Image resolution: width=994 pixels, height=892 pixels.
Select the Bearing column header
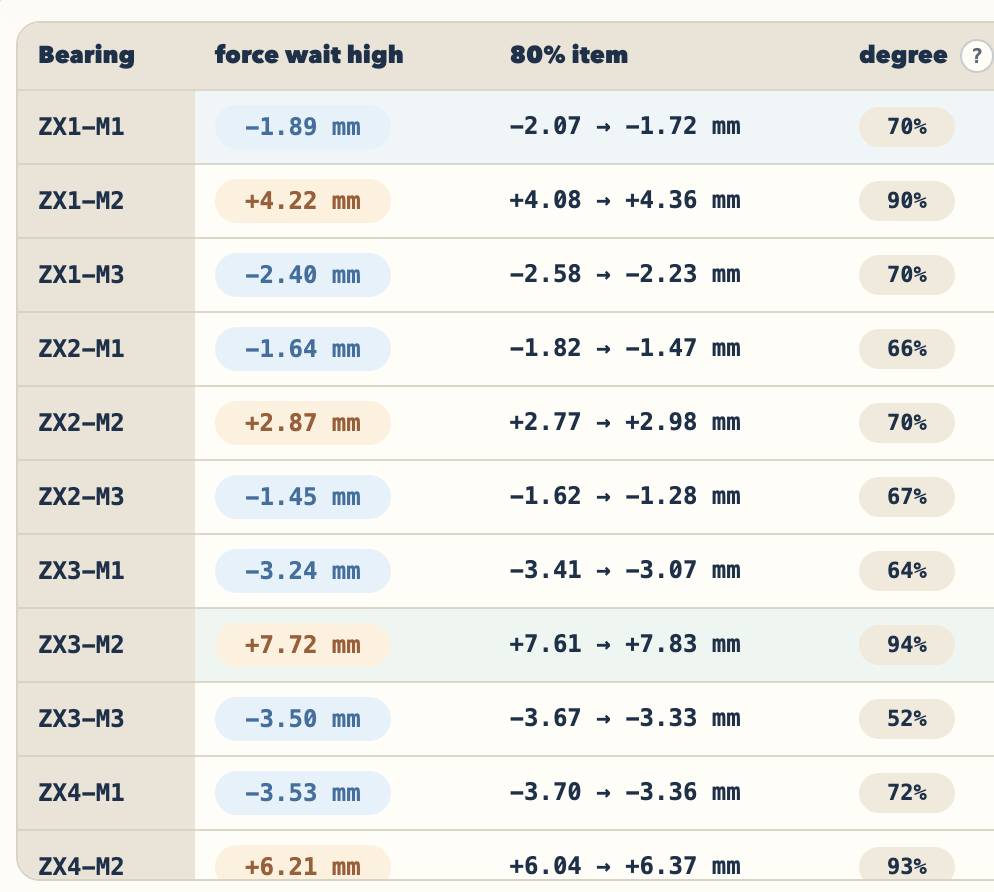[x=86, y=55]
